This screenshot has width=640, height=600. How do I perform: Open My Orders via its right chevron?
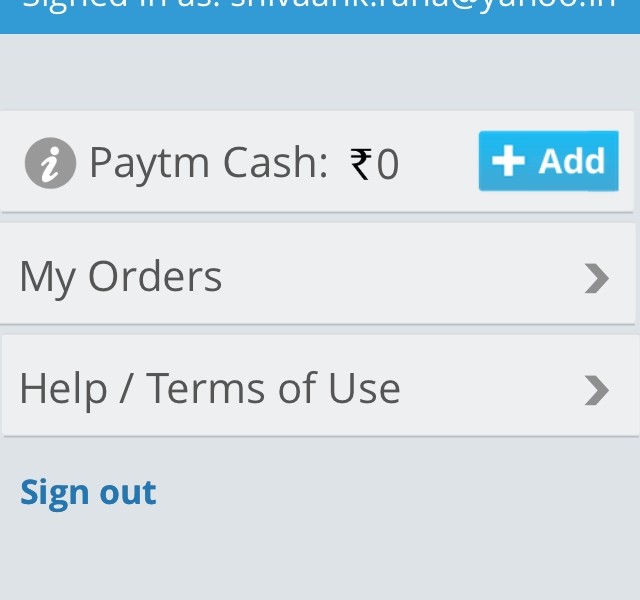pos(596,278)
